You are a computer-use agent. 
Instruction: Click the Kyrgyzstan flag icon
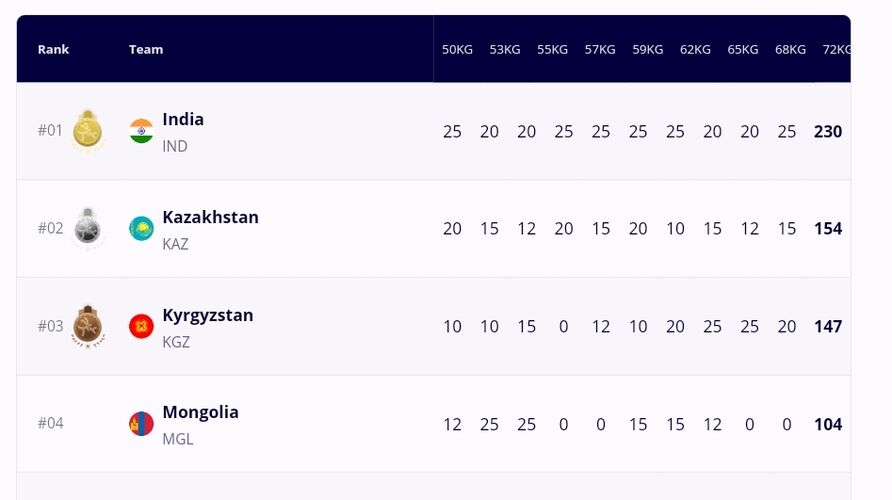tap(141, 327)
